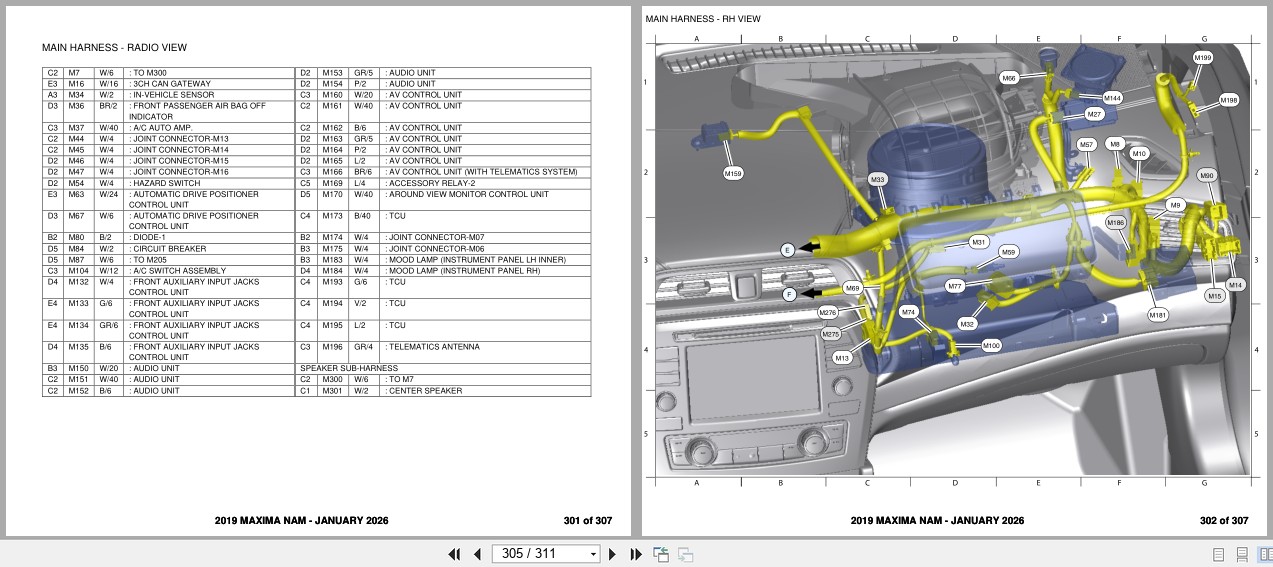Click the M27 connector label in diagram

pos(1094,115)
